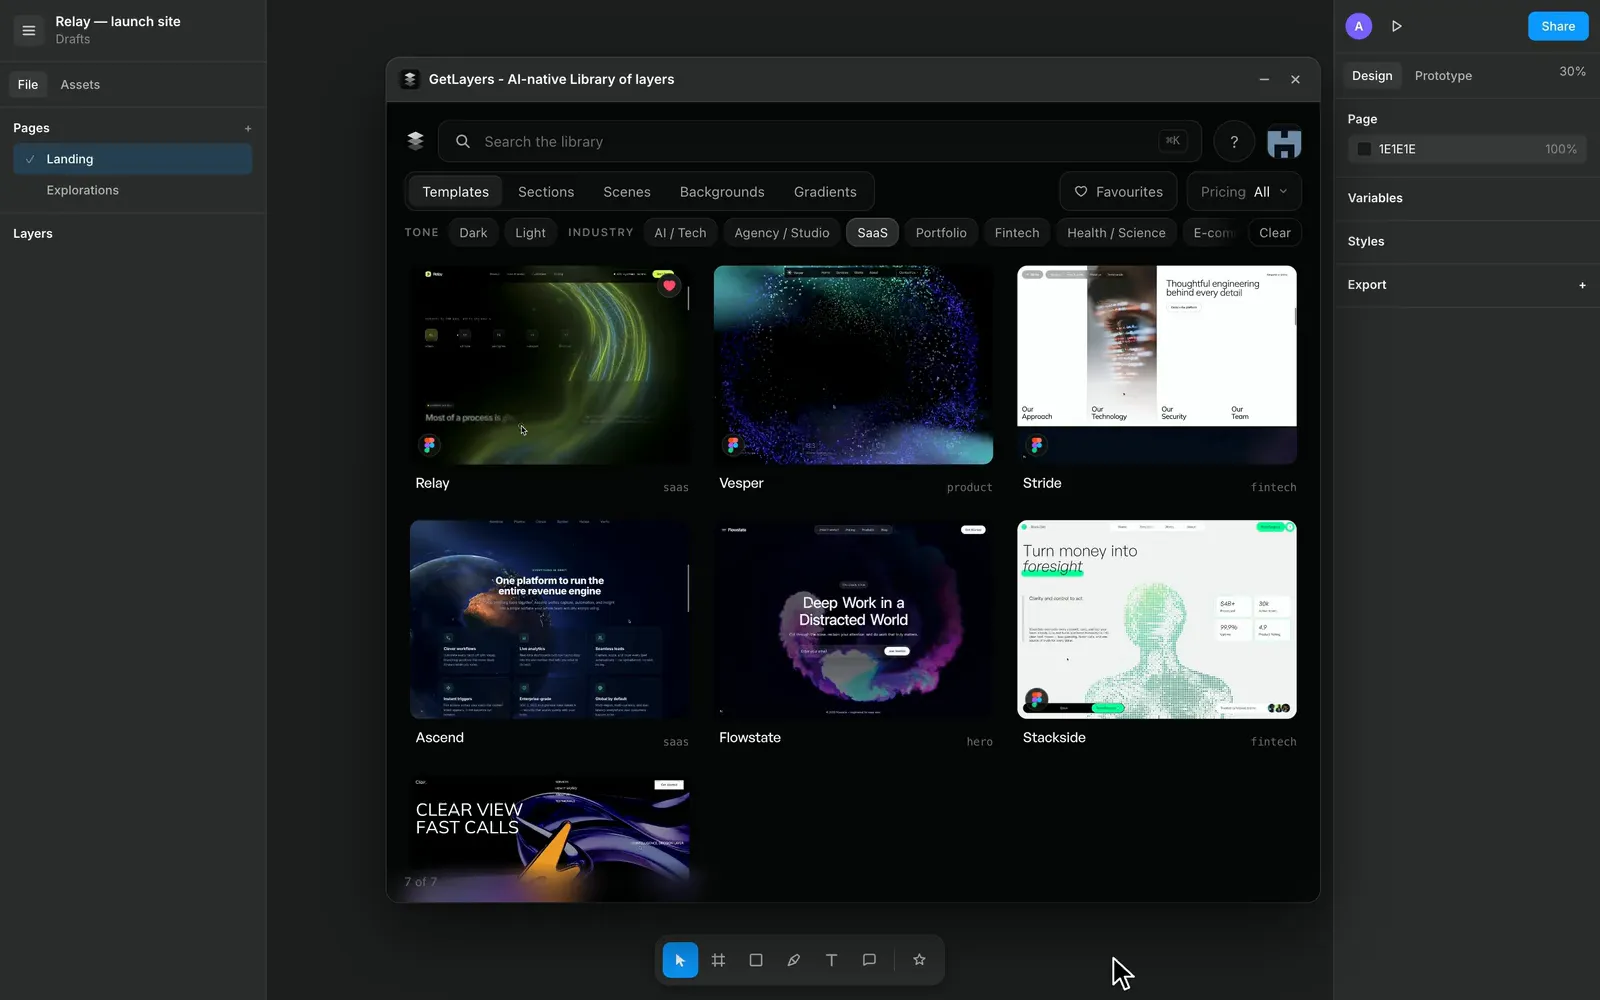Open the Prototype tab
This screenshot has width=1600, height=1000.
(x=1443, y=76)
